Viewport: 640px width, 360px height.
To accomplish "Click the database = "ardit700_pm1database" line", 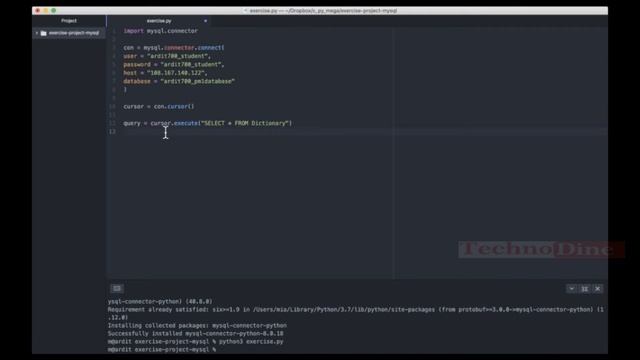I will (179, 81).
